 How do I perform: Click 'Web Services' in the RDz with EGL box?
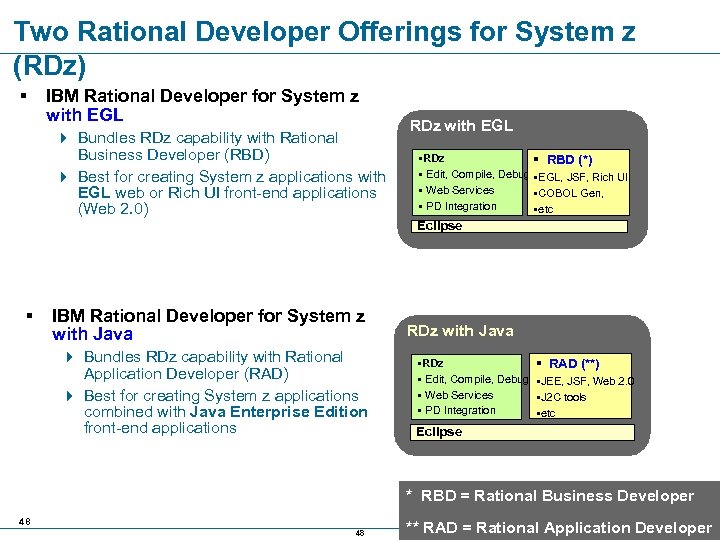[x=460, y=190]
